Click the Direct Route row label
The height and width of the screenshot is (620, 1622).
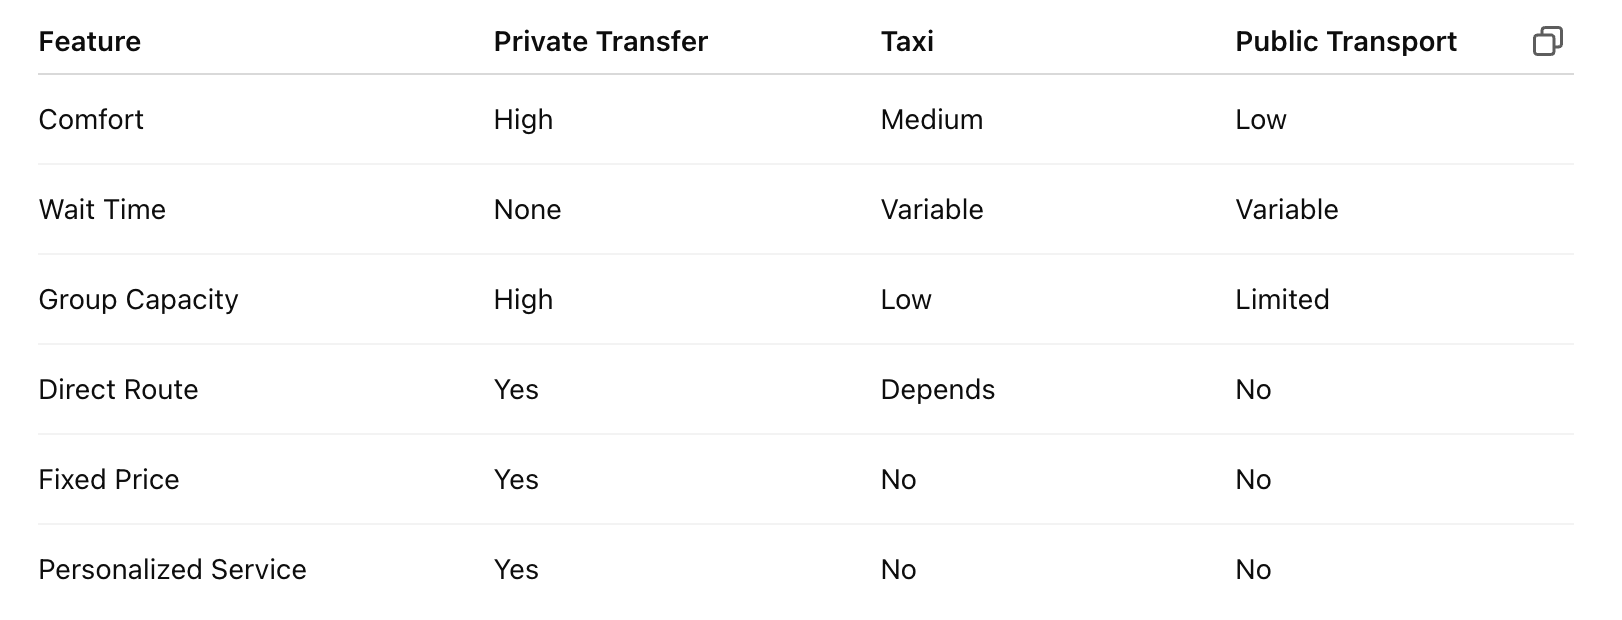[118, 390]
